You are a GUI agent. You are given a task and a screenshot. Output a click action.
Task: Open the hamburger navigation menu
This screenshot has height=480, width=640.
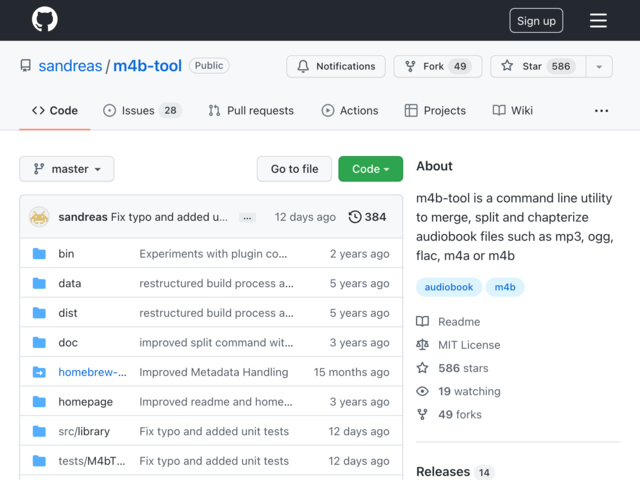pos(598,20)
